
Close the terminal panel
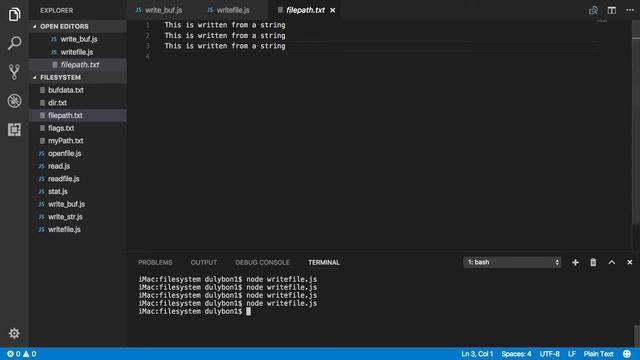[x=629, y=262]
